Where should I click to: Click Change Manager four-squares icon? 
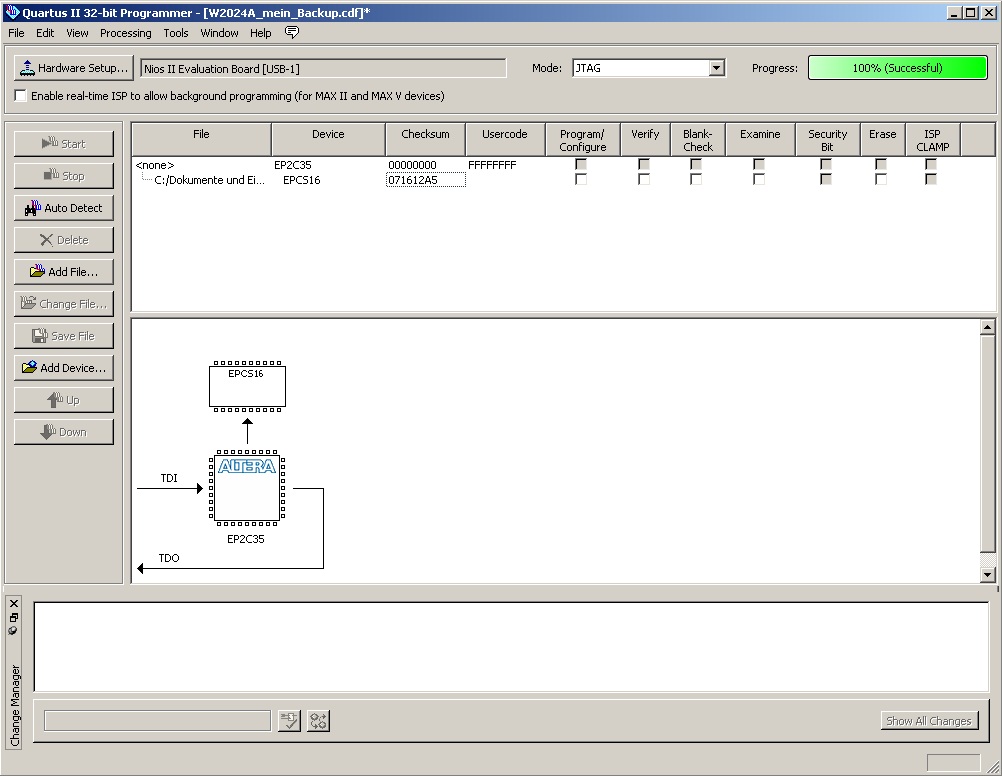pos(318,721)
